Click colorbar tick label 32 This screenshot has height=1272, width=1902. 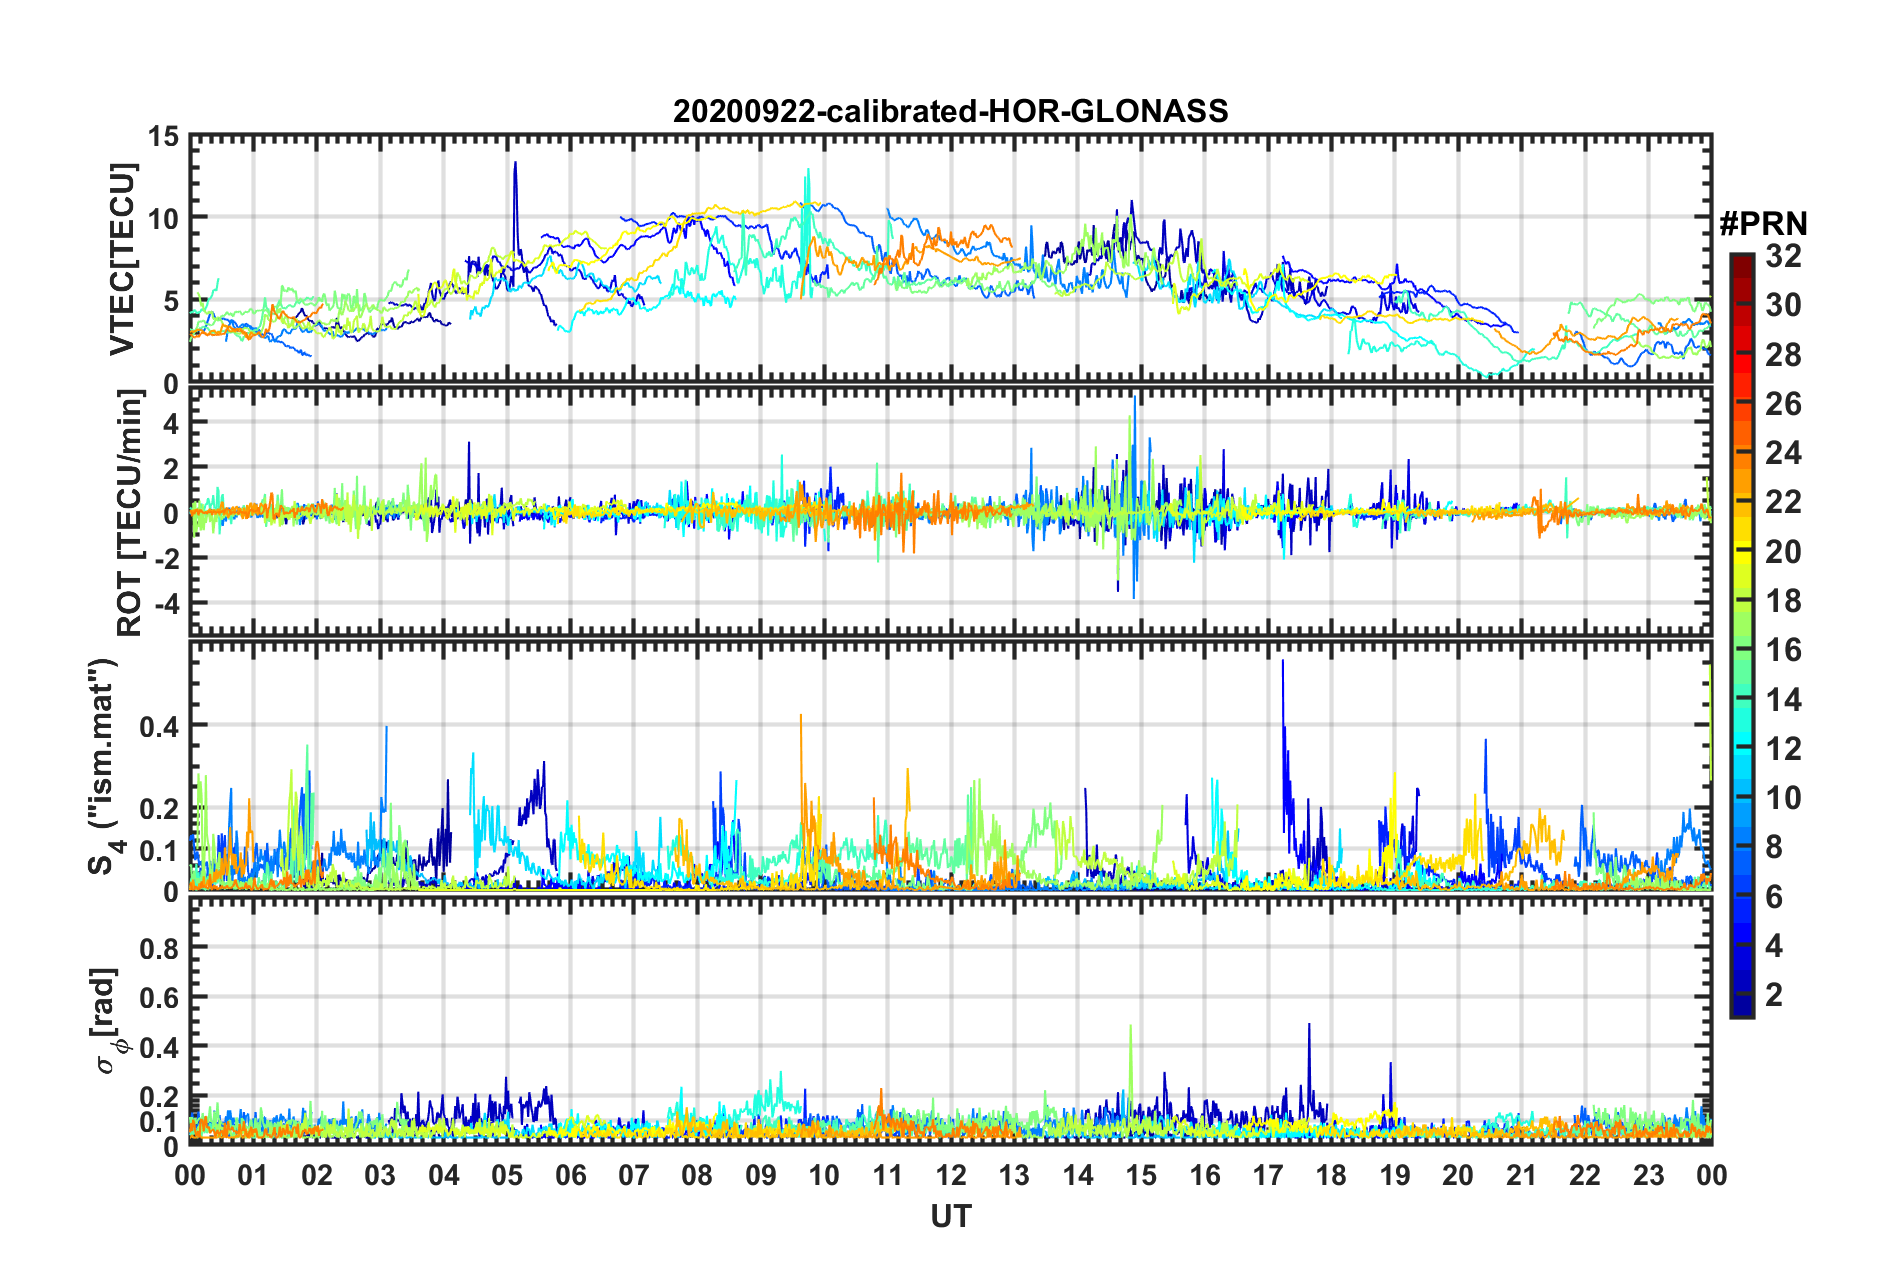pos(1783,256)
